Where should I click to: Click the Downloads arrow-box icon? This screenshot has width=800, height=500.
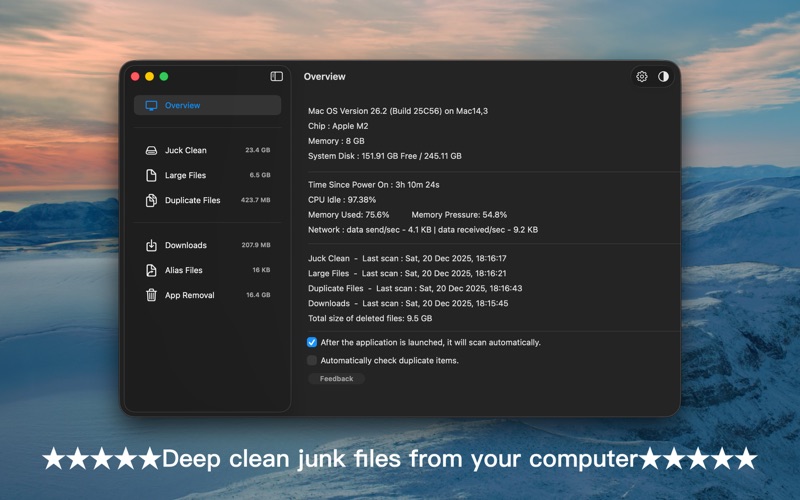tap(152, 245)
